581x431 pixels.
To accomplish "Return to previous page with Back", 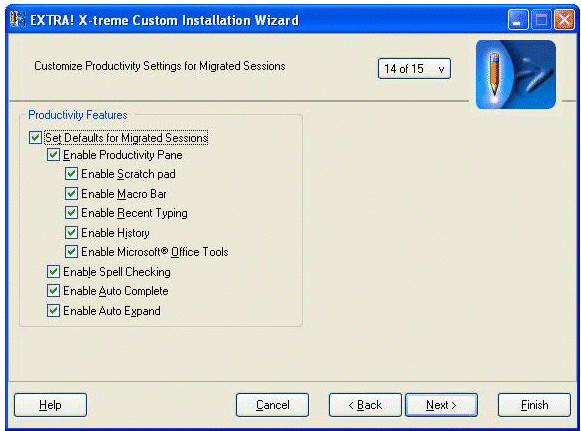I will click(x=365, y=405).
